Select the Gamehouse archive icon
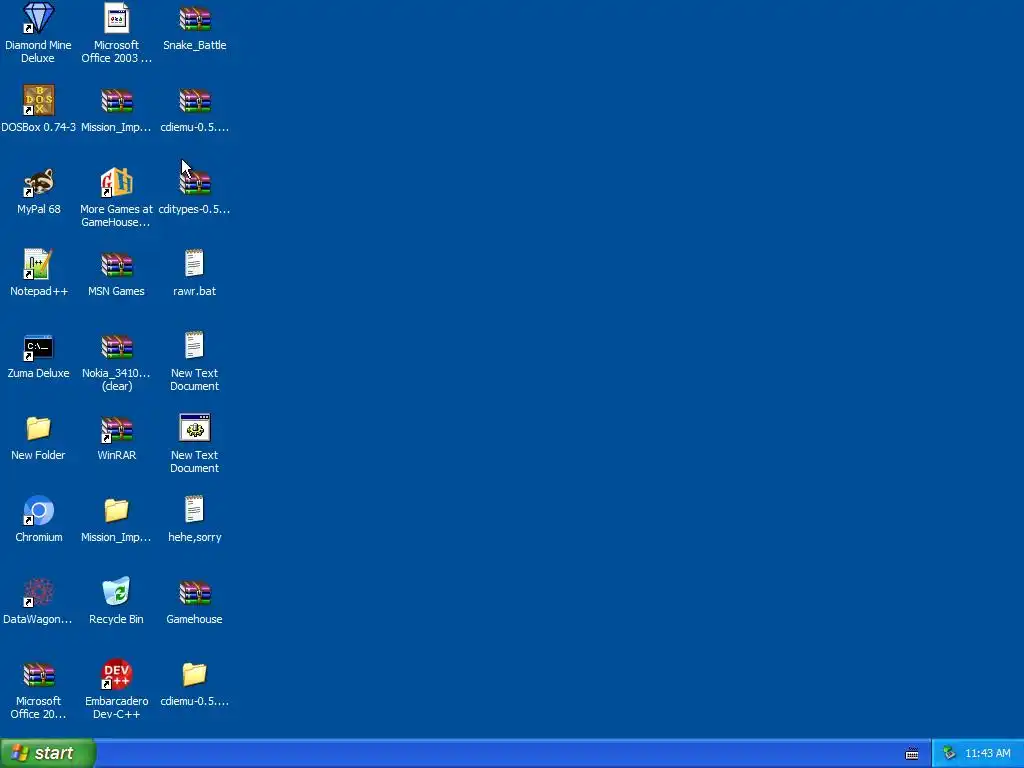 [x=195, y=592]
